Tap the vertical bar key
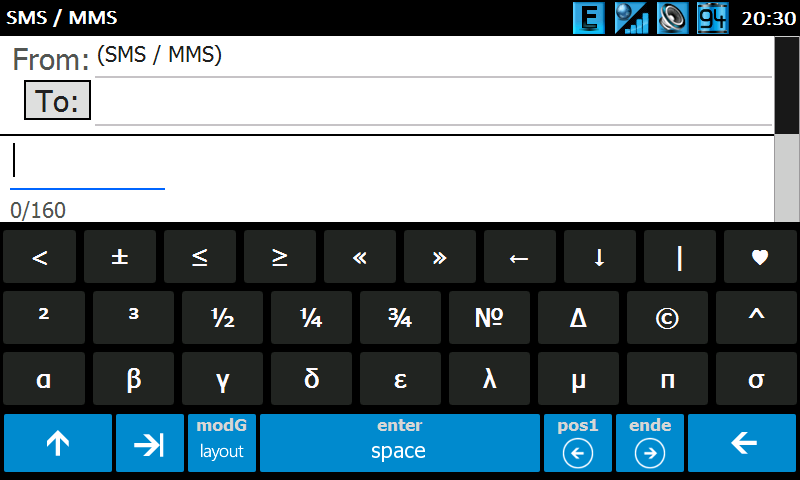The image size is (800, 480). click(680, 257)
